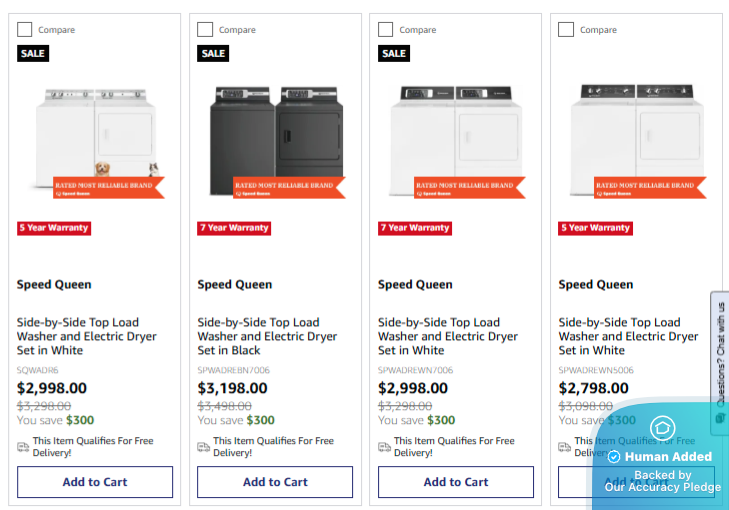Check Compare box for SQWADR6 washer set
The width and height of the screenshot is (729, 510).
coord(25,30)
